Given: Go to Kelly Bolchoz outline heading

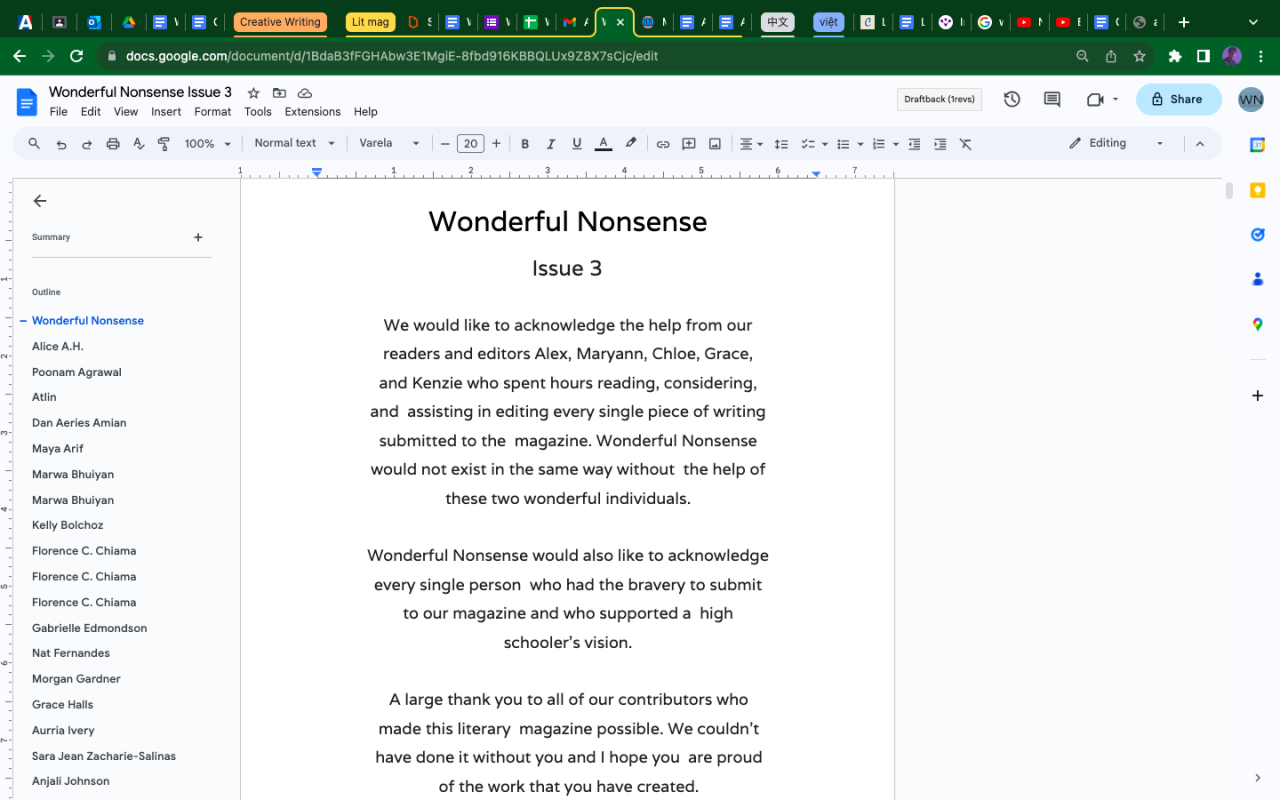Looking at the screenshot, I should 68,525.
